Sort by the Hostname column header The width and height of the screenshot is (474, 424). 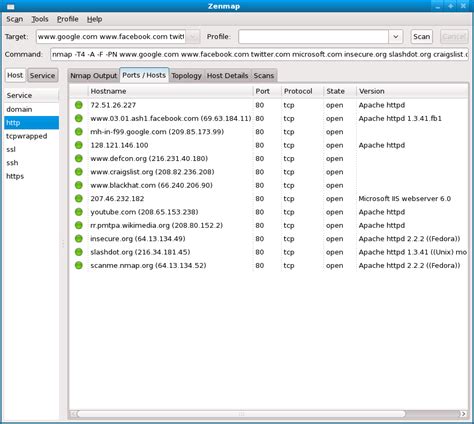(x=170, y=91)
